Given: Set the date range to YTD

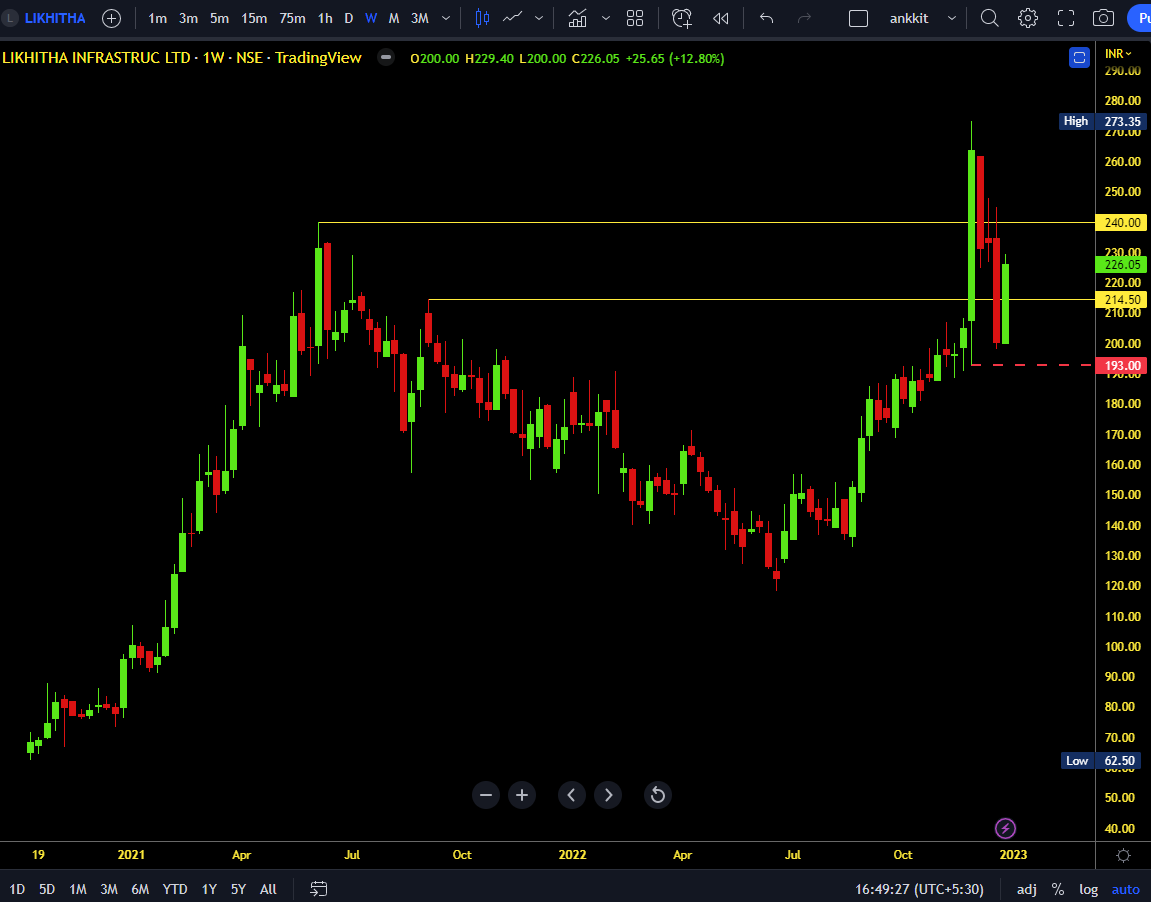Looking at the screenshot, I should 175,889.
